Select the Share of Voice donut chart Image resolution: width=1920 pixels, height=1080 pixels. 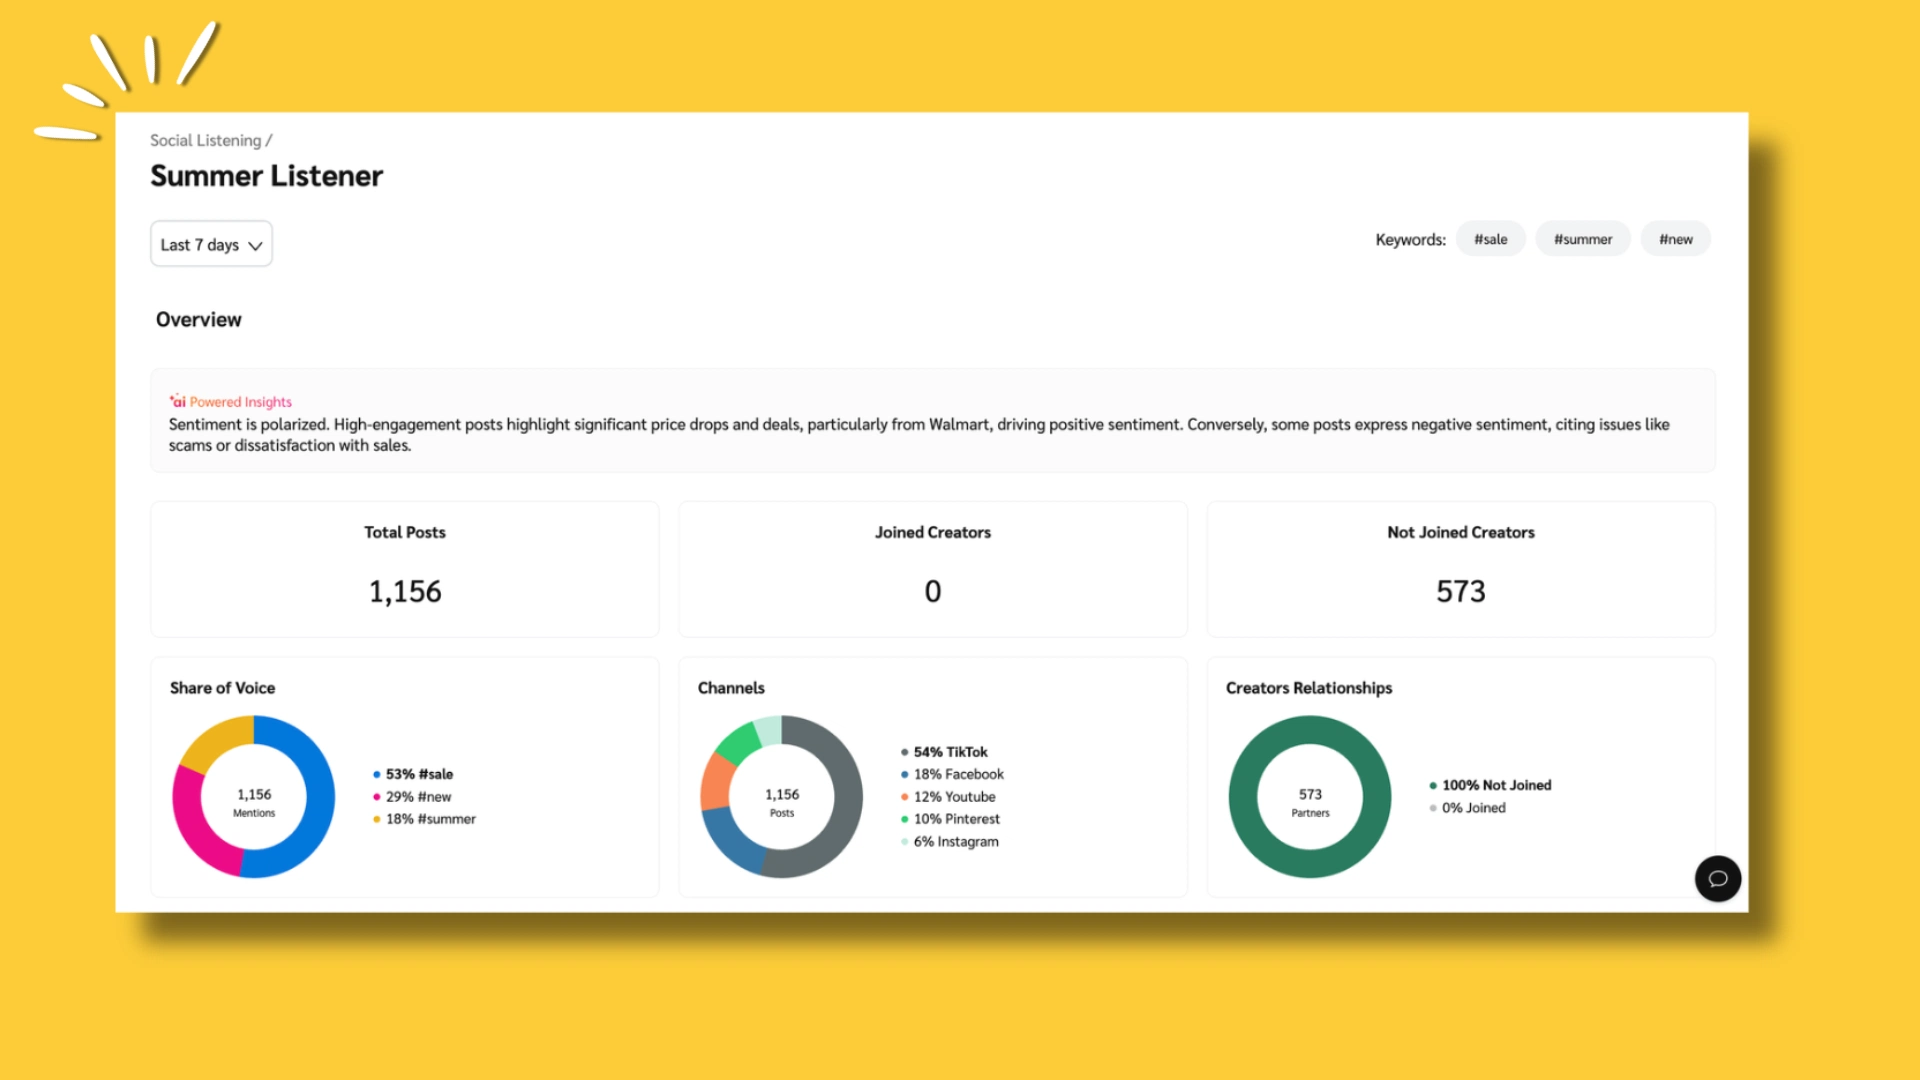click(x=252, y=796)
